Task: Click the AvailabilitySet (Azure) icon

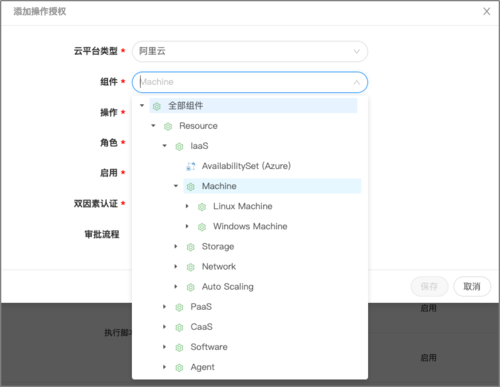Action: click(x=191, y=166)
